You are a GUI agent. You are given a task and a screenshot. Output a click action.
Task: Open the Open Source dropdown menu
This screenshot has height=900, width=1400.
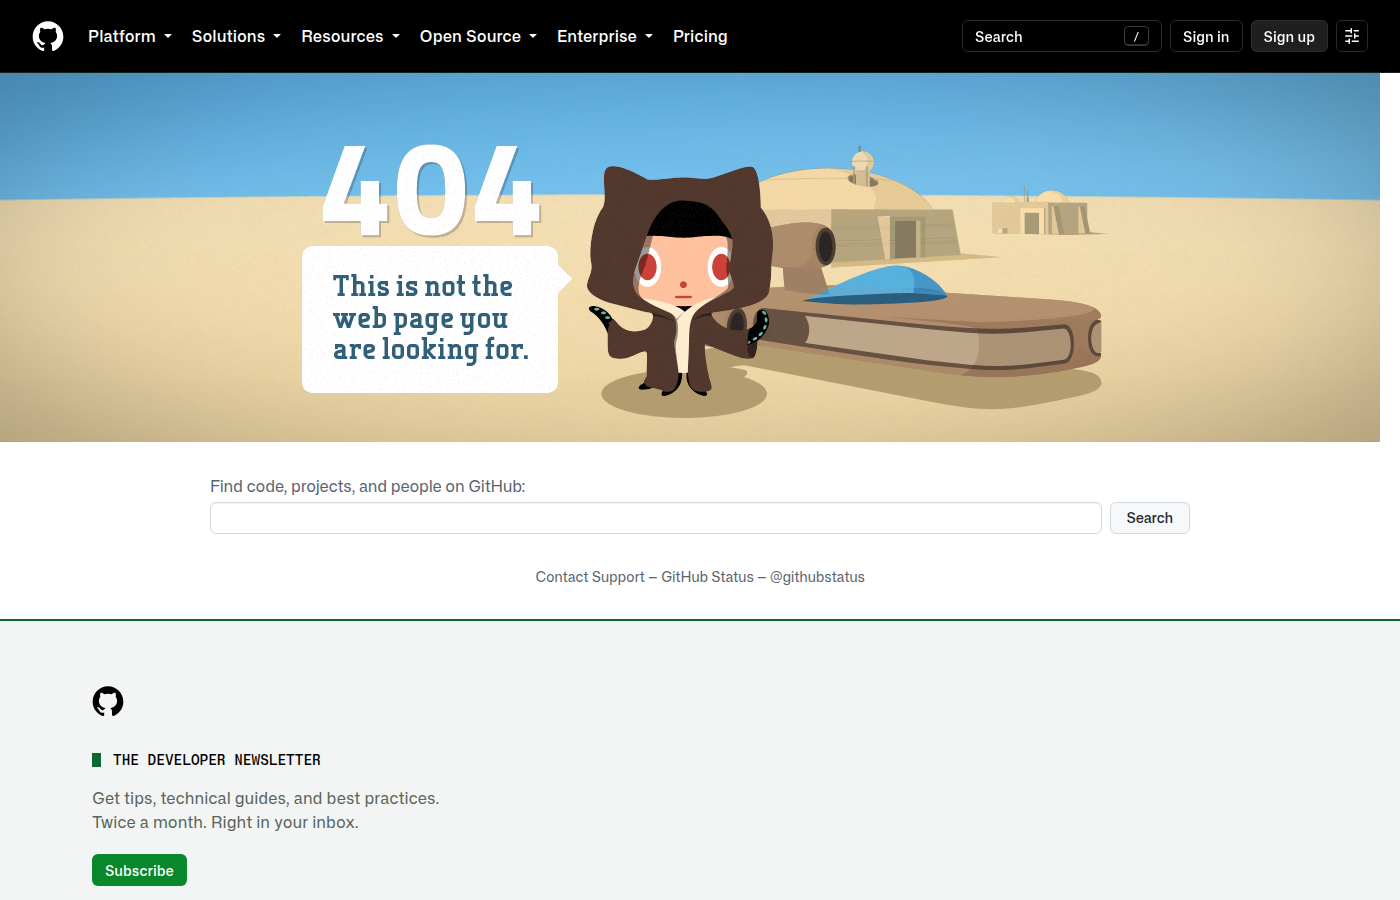point(478,36)
